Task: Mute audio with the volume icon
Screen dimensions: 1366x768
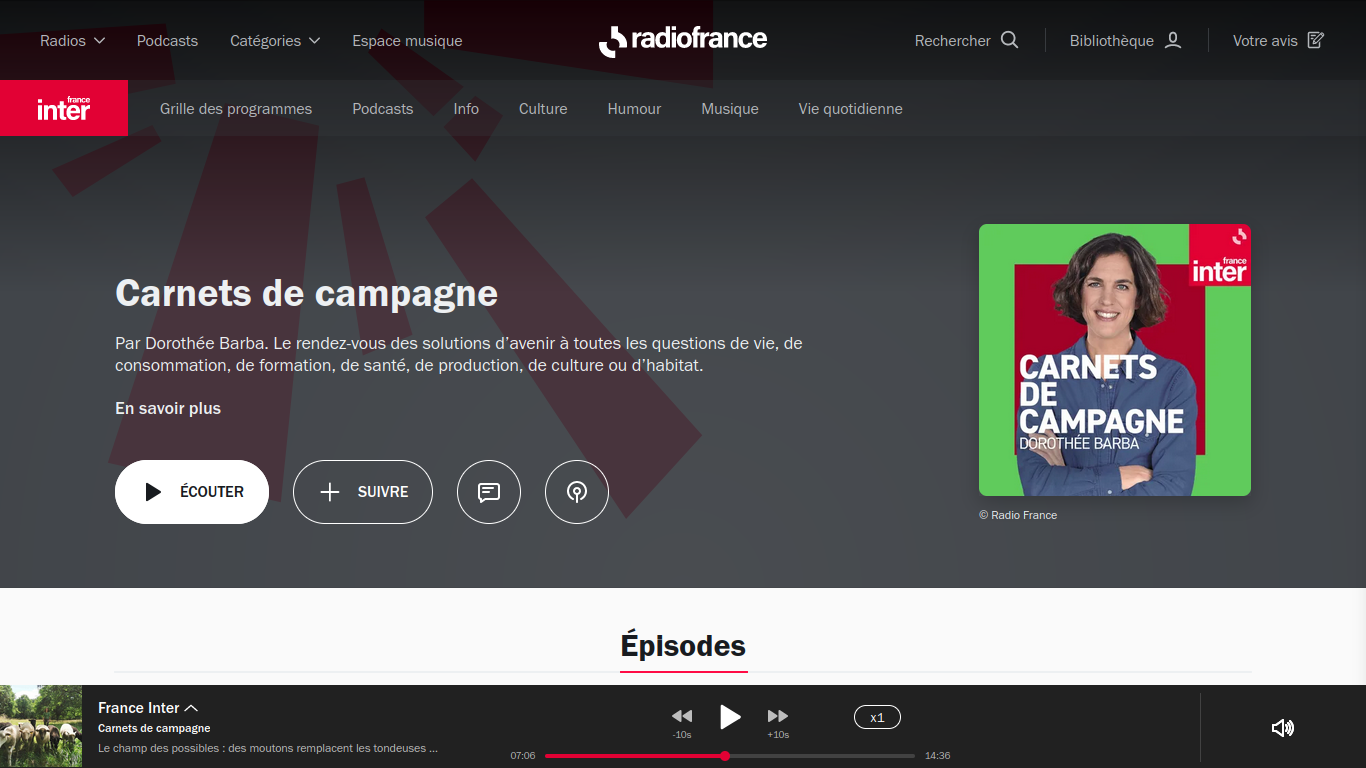Action: pos(1283,727)
